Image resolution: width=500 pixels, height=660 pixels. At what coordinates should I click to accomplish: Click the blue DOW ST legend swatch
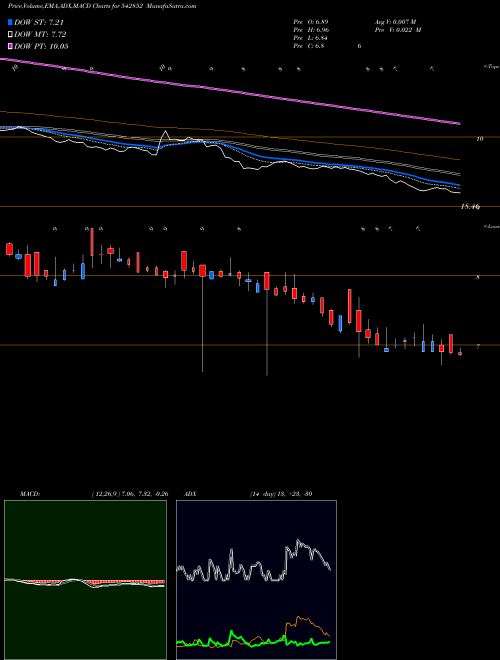click(x=10, y=22)
